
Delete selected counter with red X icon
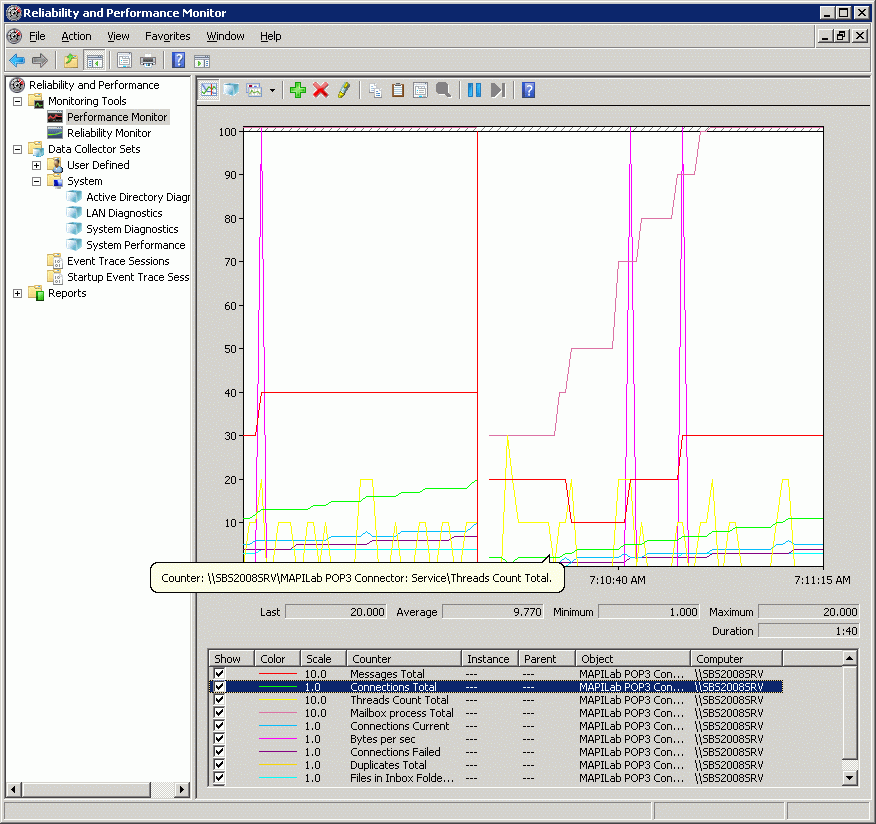coord(320,90)
